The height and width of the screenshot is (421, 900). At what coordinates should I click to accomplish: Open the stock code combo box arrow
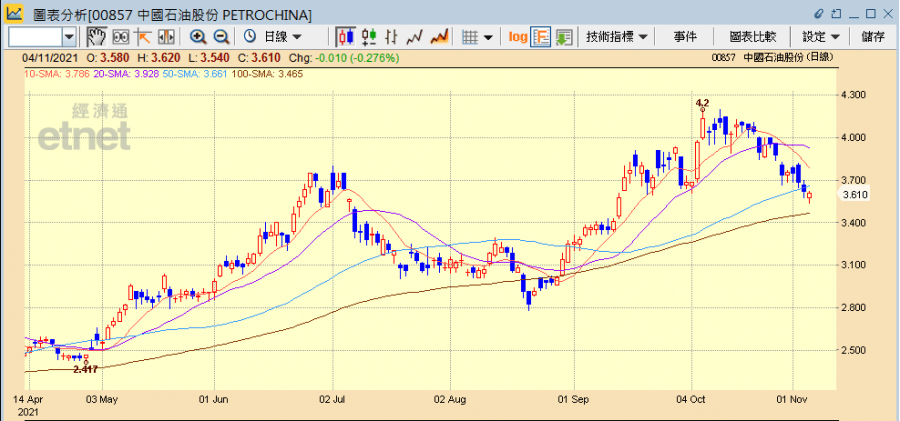point(69,37)
